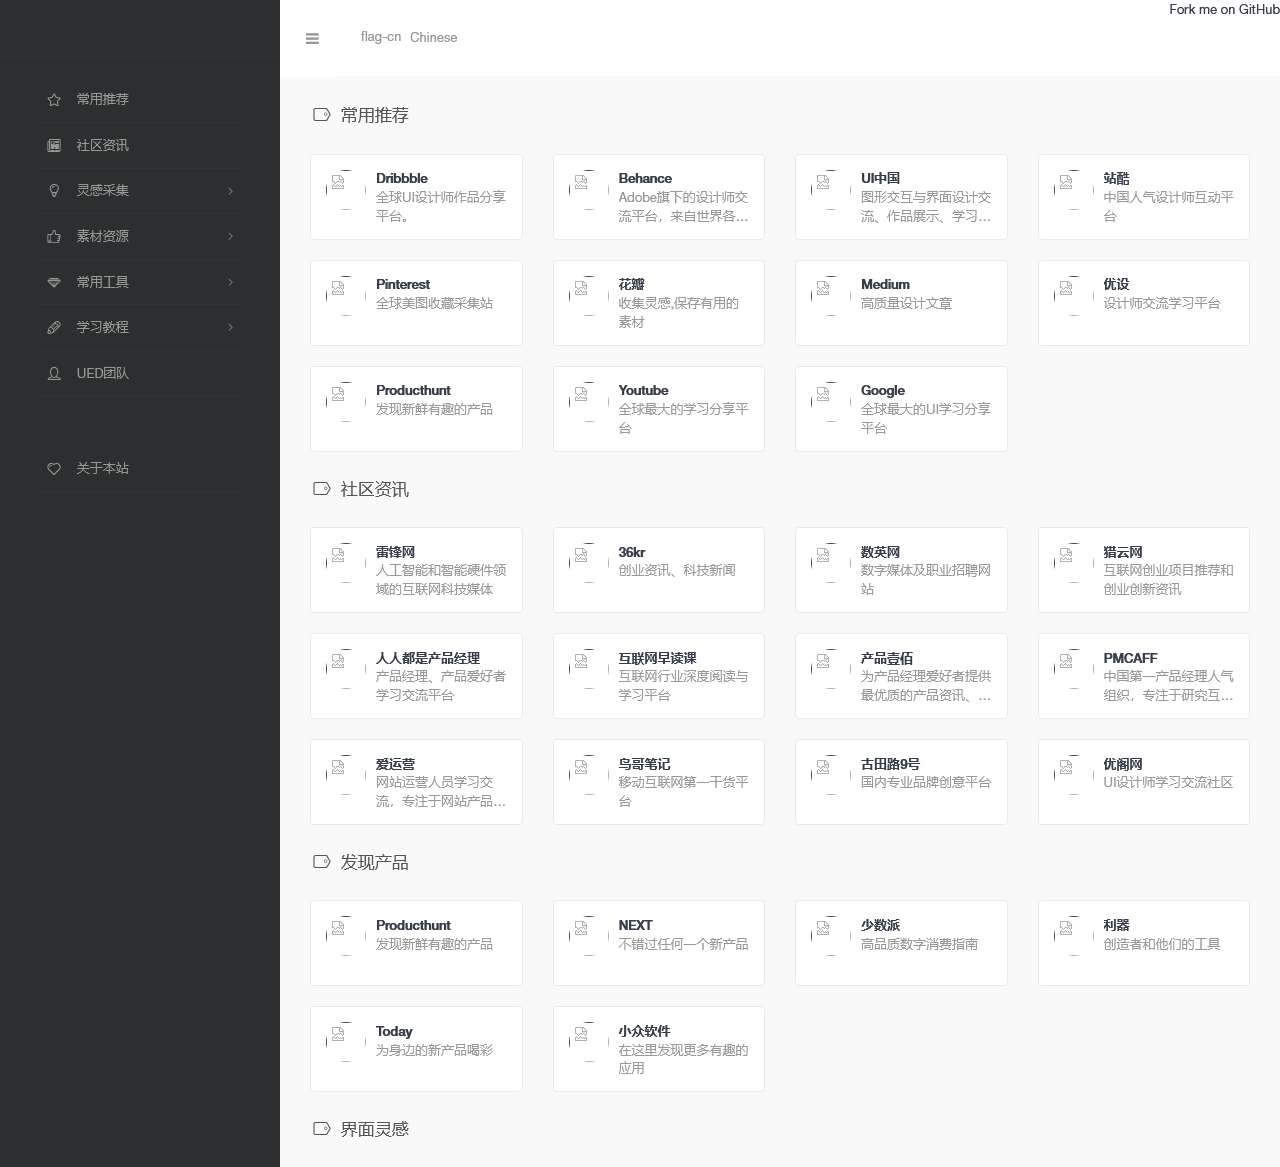Click the 高质量设计文章 description text
The width and height of the screenshot is (1280, 1167).
coord(906,304)
